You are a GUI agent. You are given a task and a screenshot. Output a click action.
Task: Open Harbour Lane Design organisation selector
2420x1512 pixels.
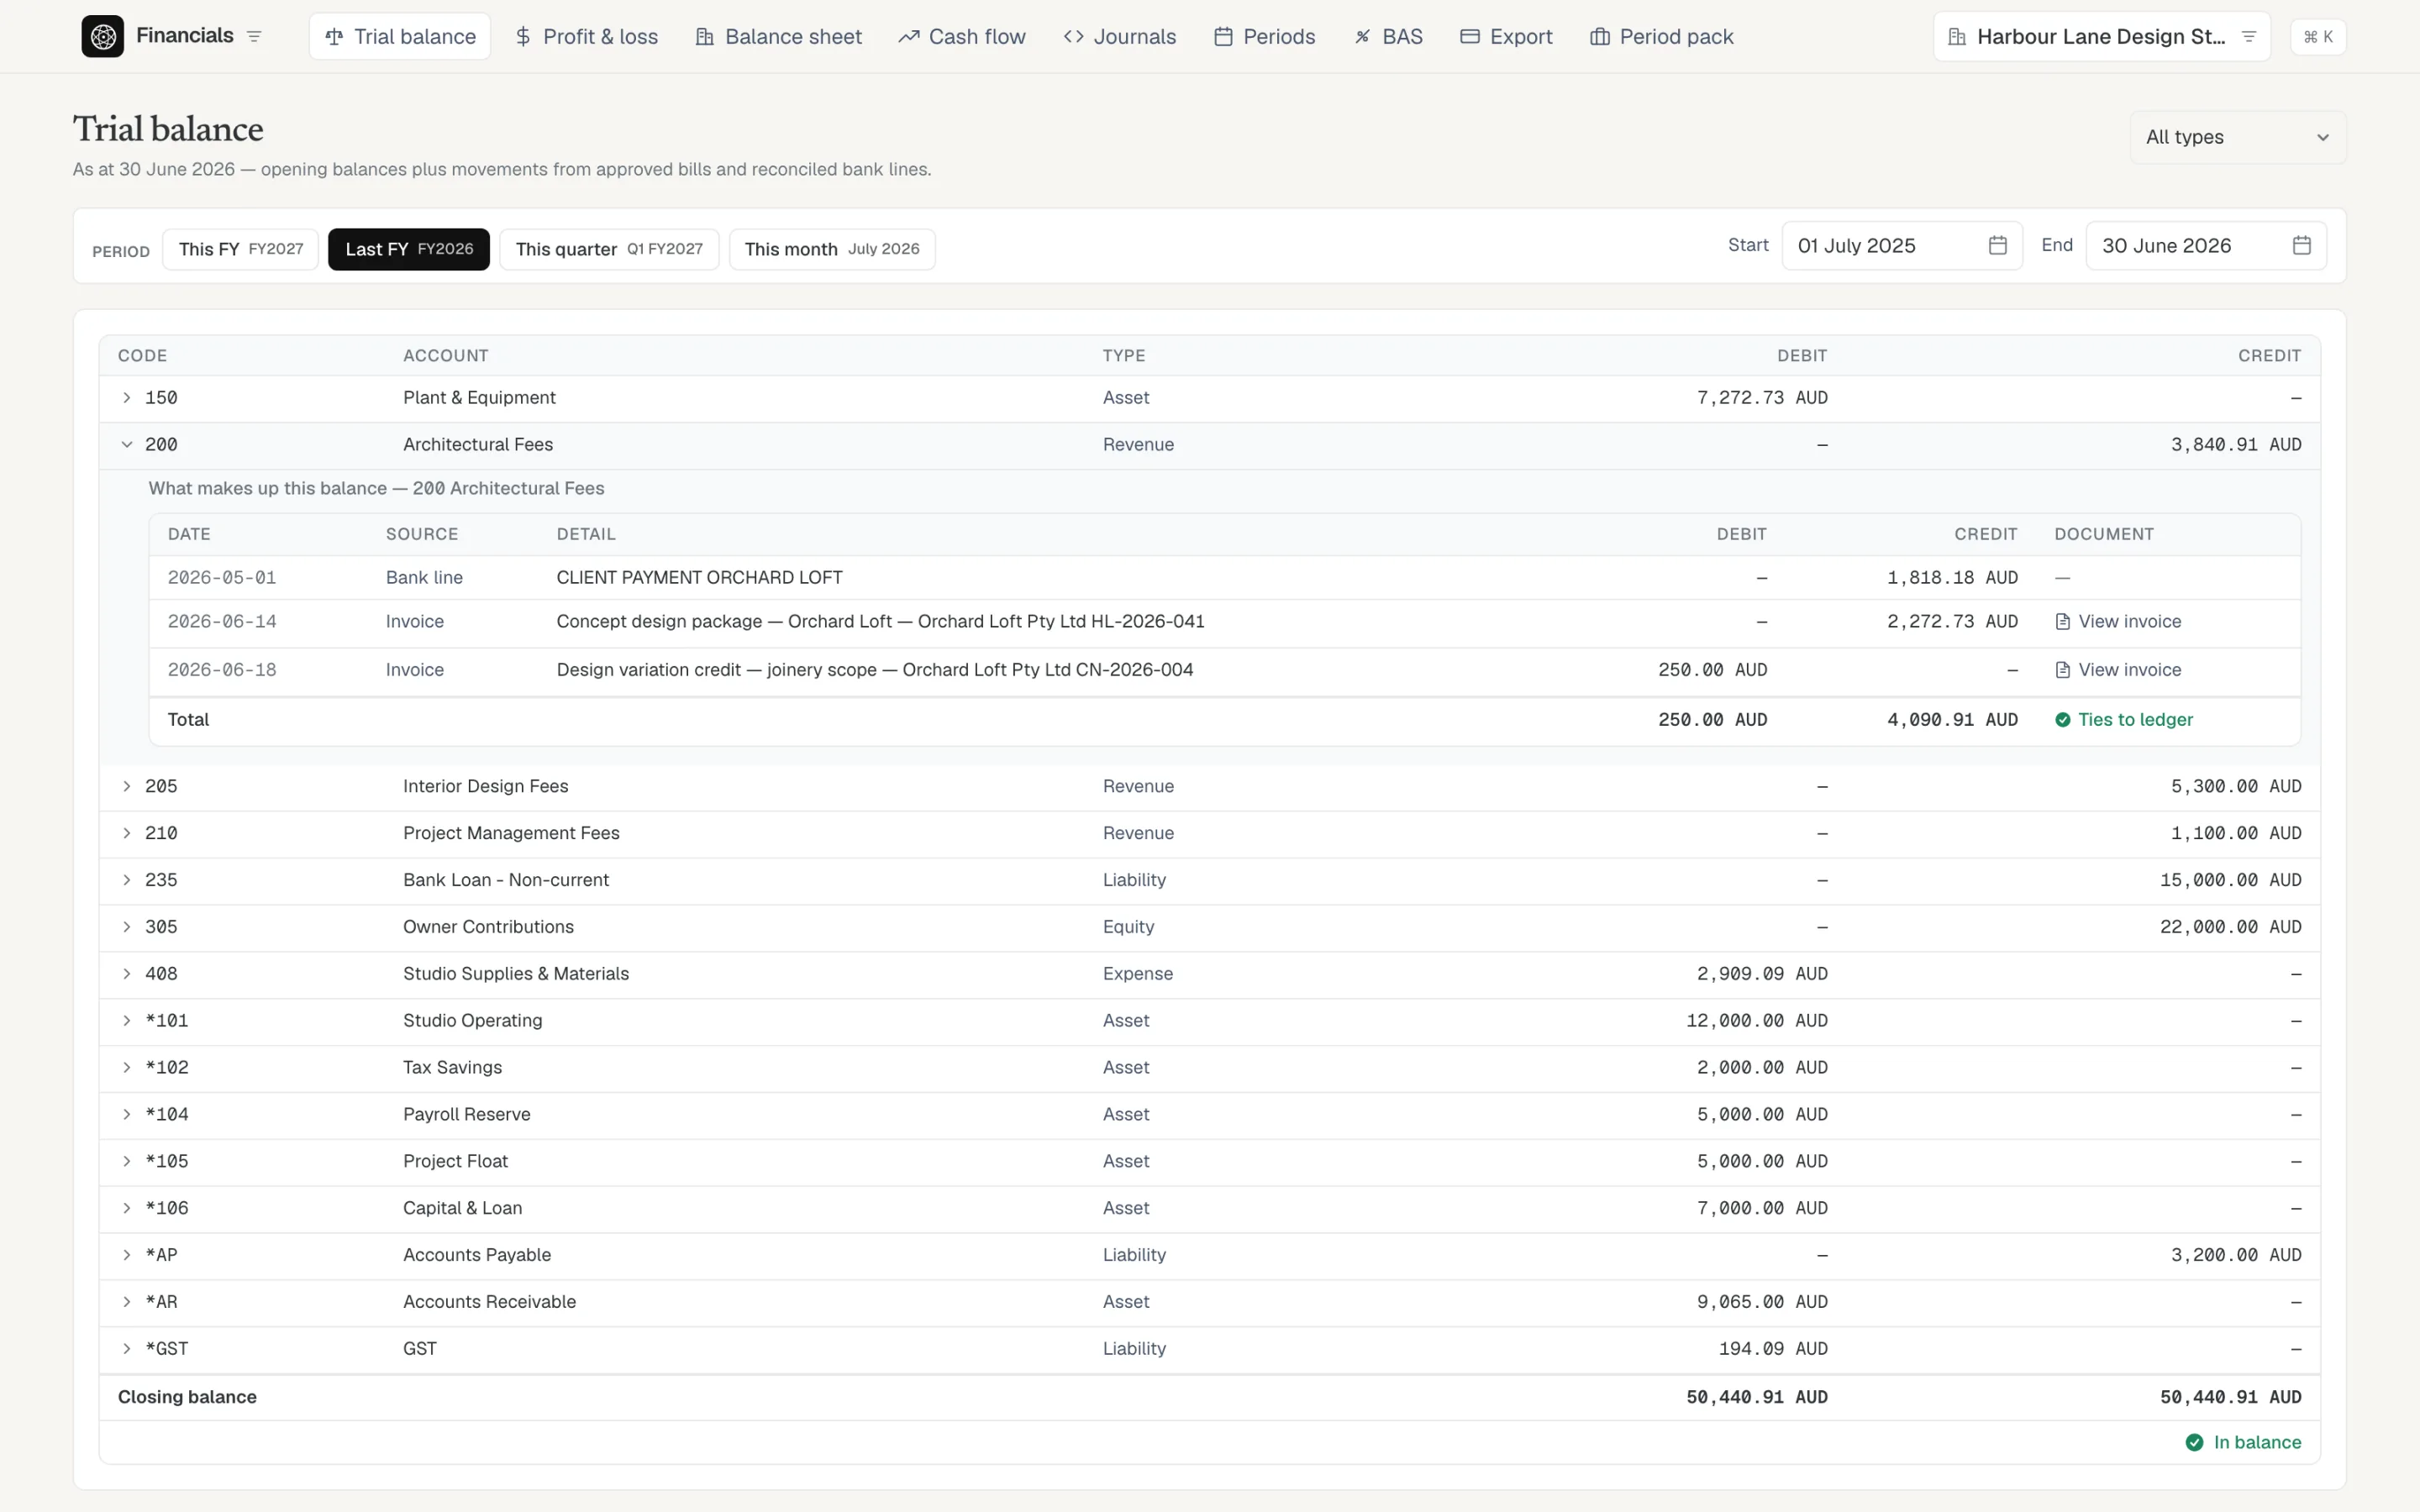(2101, 37)
